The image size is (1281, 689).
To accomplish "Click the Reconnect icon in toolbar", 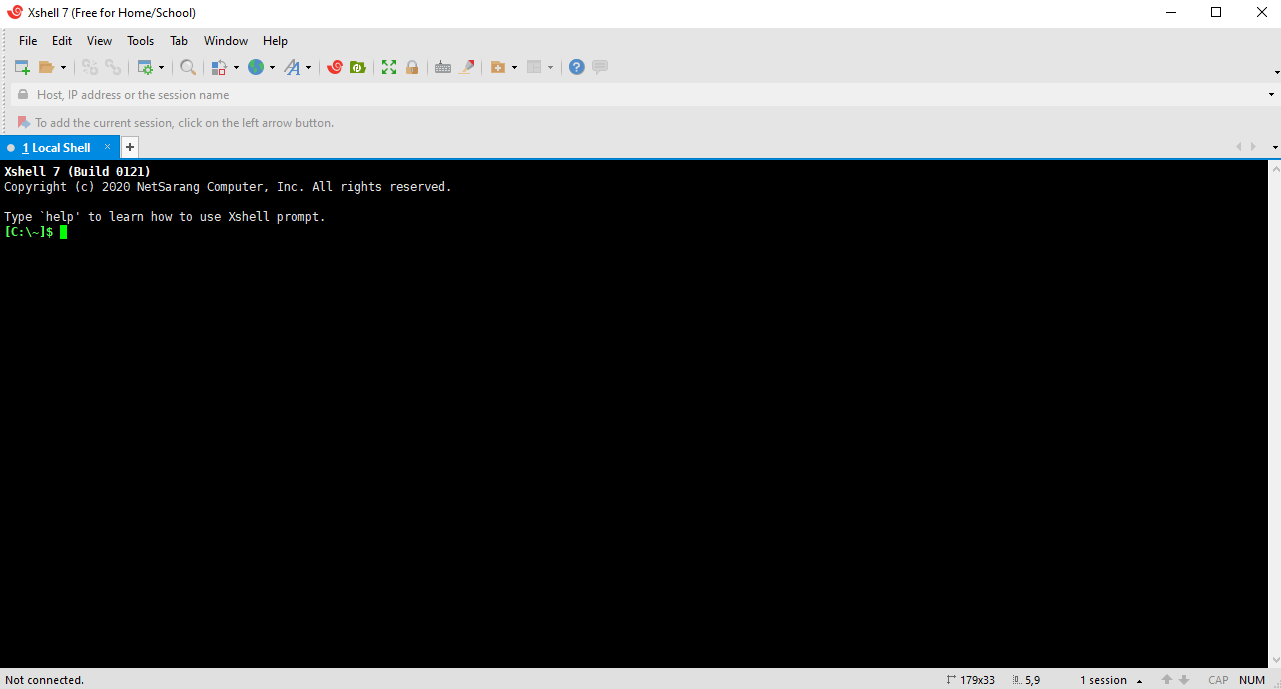I will tap(113, 67).
